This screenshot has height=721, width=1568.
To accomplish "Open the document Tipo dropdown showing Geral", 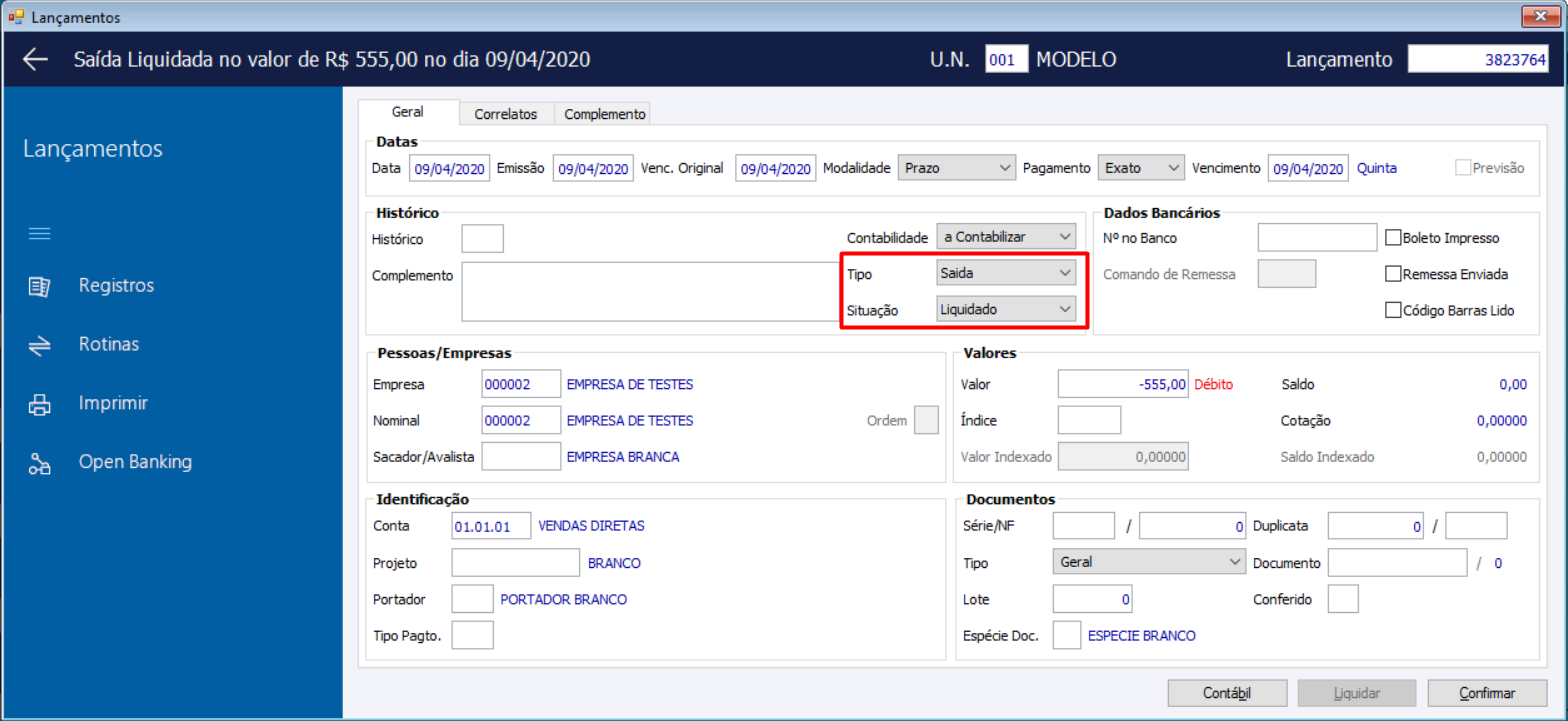I will 1149,562.
